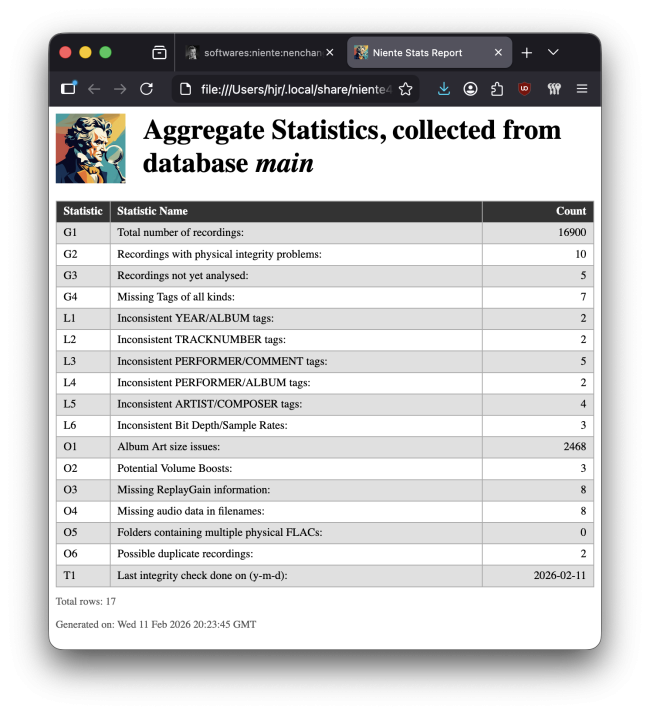The width and height of the screenshot is (650, 714).
Task: Open the Extensions puzzle-piece icon
Action: click(497, 89)
